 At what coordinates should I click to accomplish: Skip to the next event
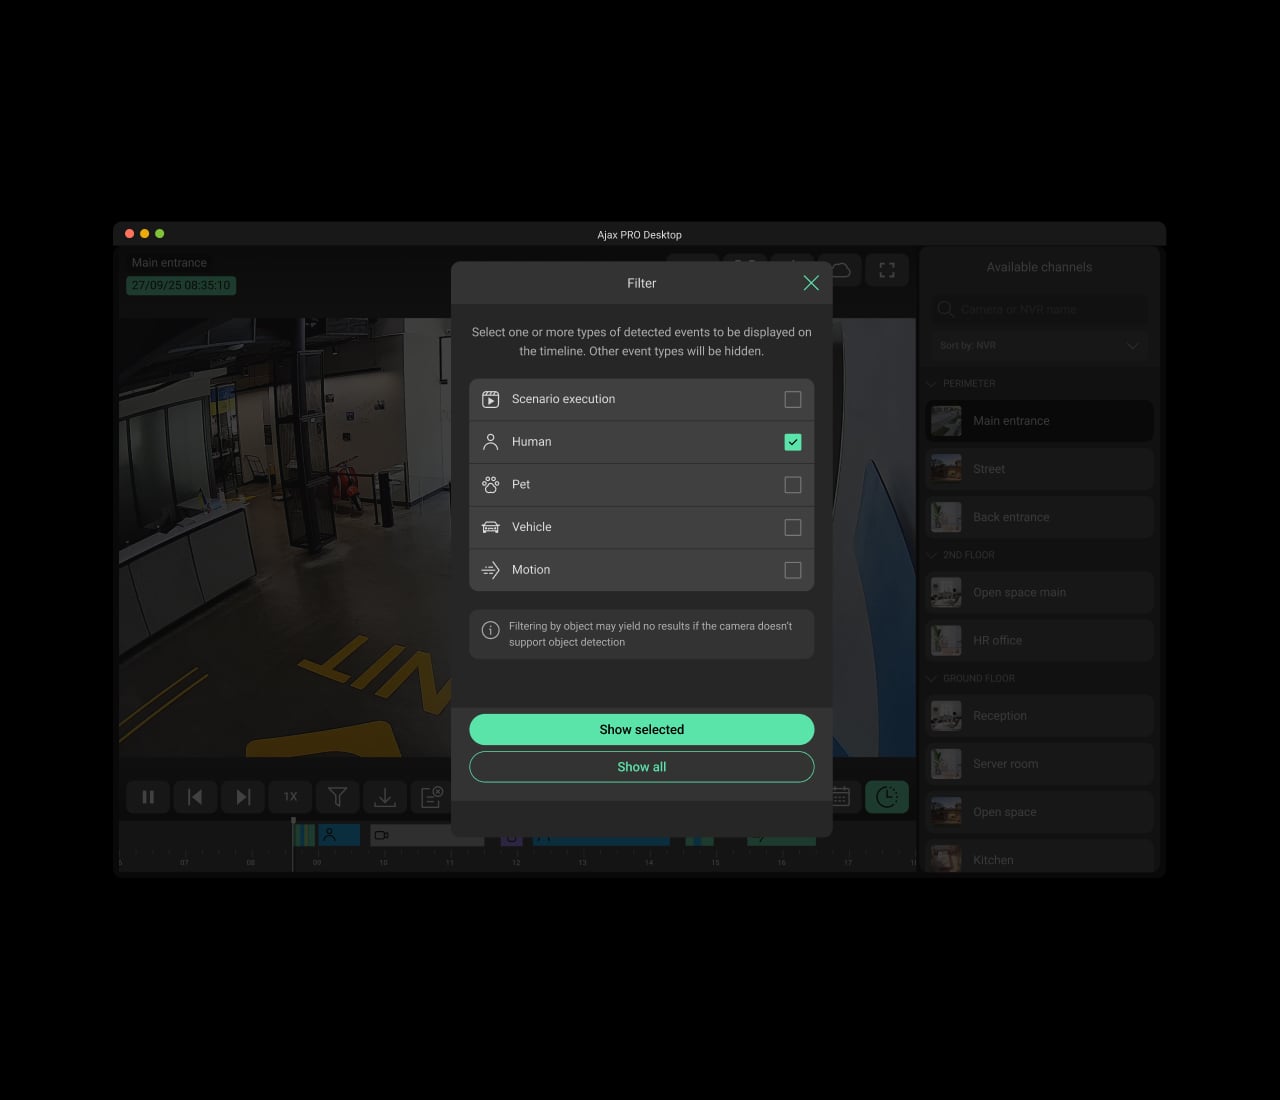click(x=242, y=797)
